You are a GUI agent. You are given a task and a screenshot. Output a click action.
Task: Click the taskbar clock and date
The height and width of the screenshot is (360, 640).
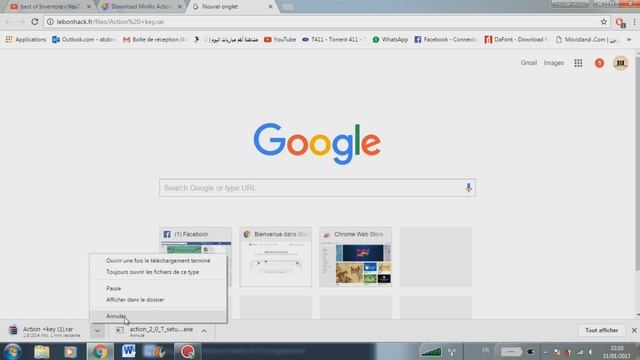[616, 352]
